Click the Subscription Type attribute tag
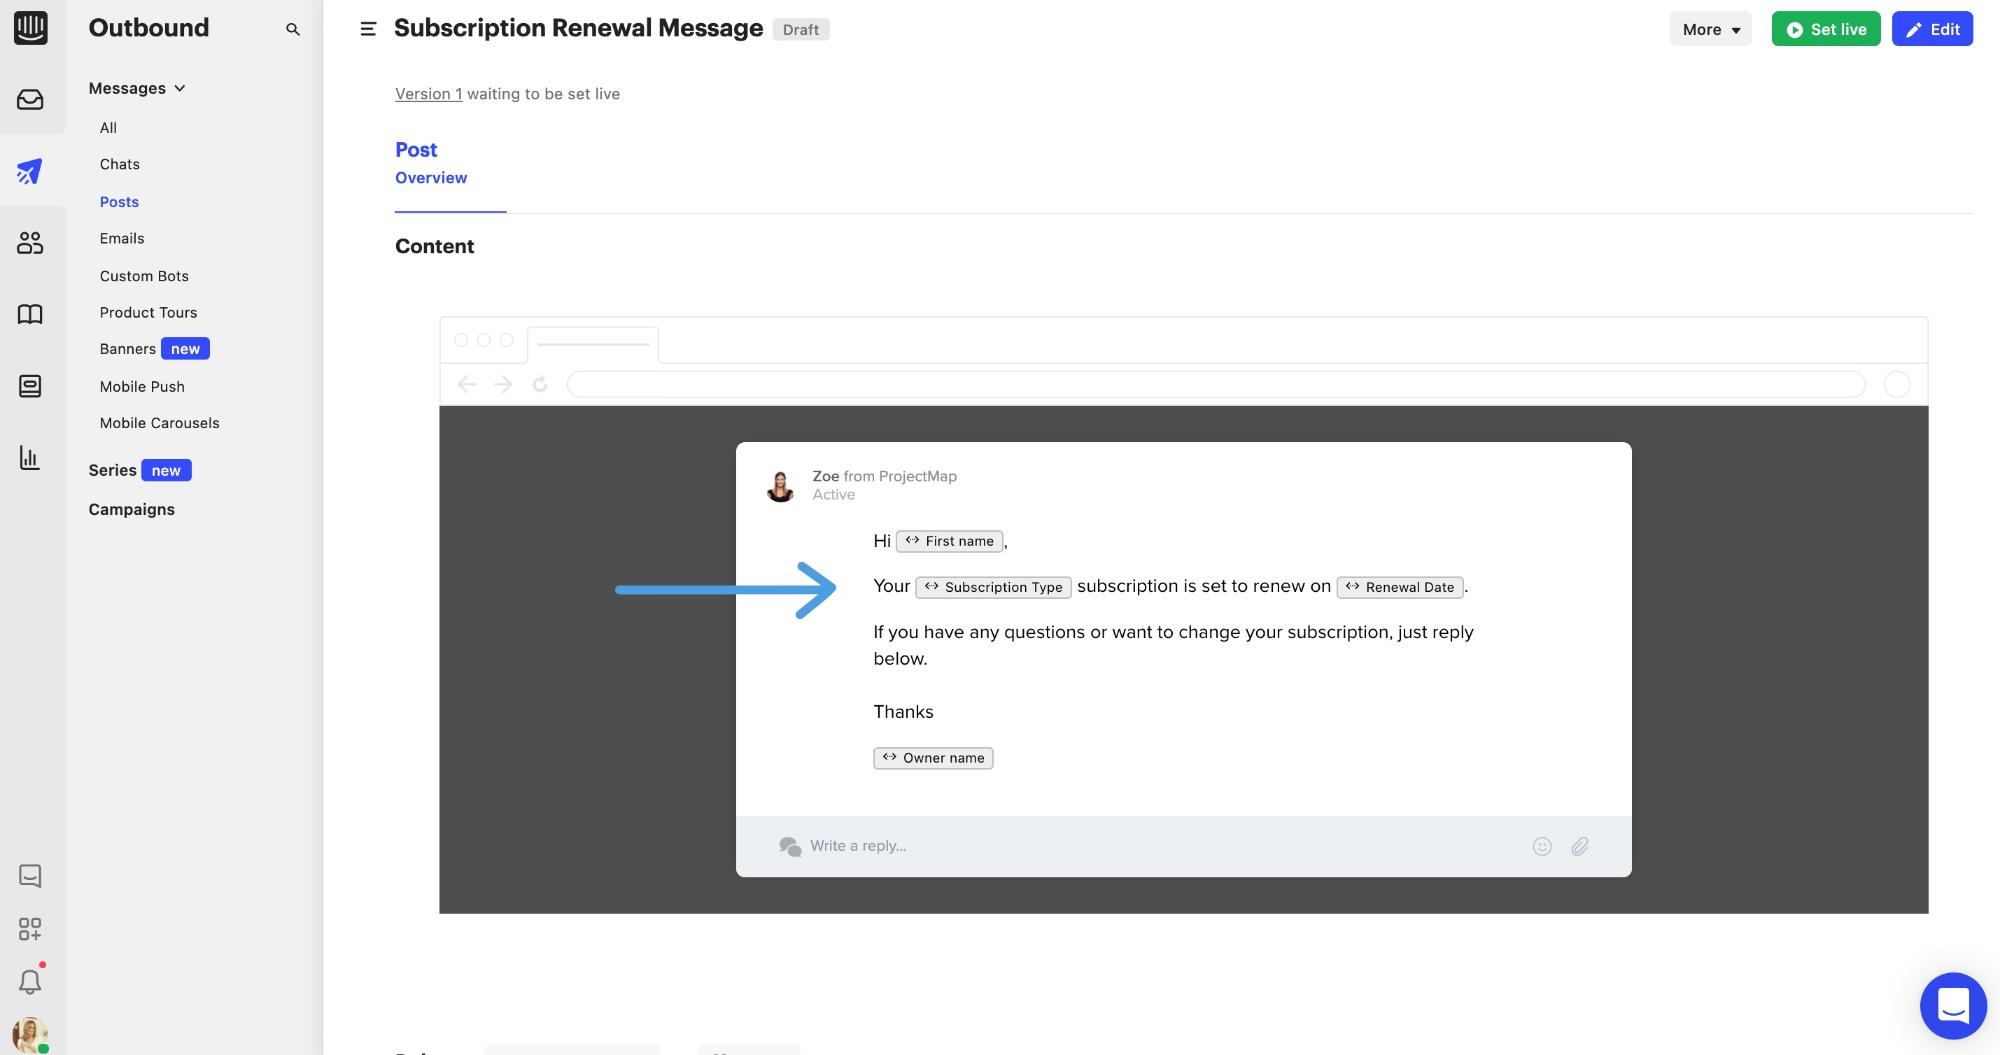This screenshot has width=2000, height=1055. point(994,587)
